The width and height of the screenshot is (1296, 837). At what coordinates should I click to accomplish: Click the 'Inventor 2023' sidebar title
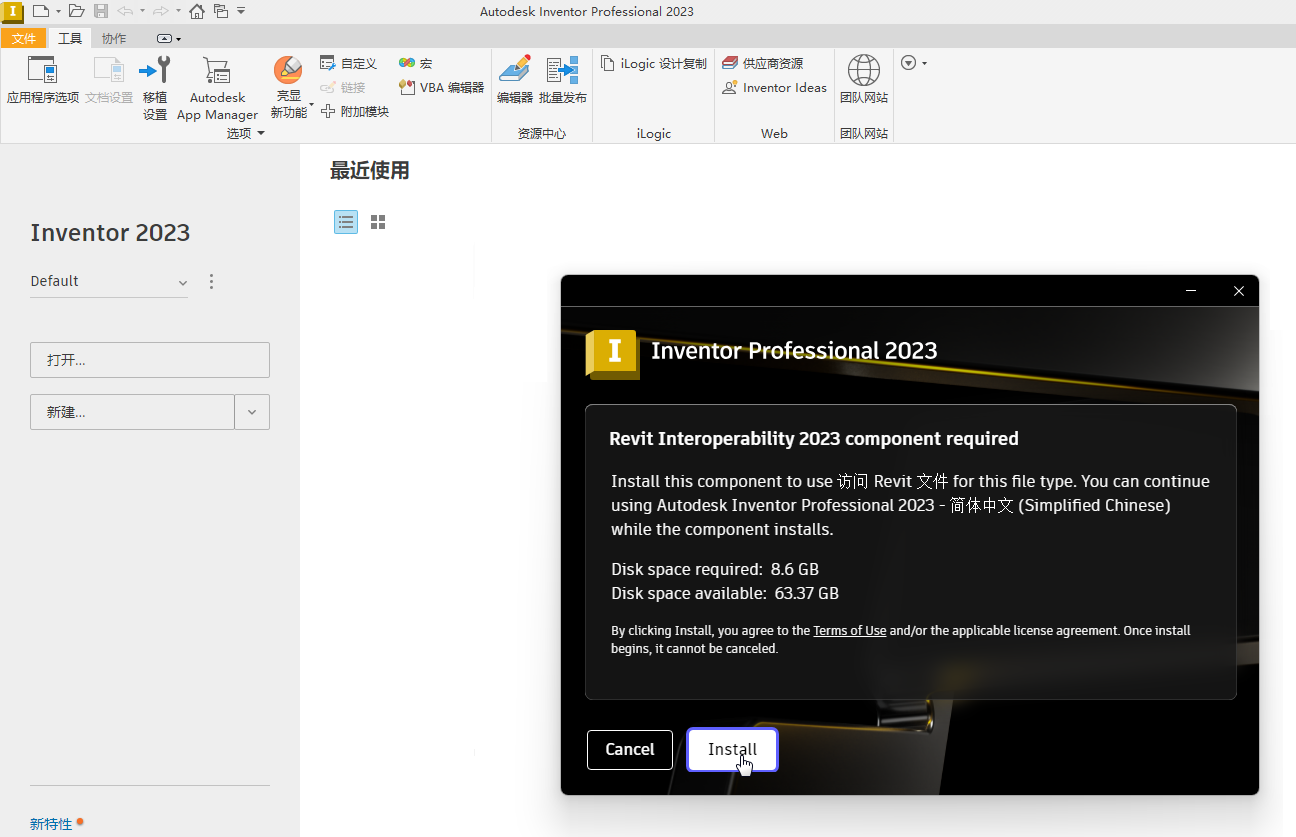(110, 233)
